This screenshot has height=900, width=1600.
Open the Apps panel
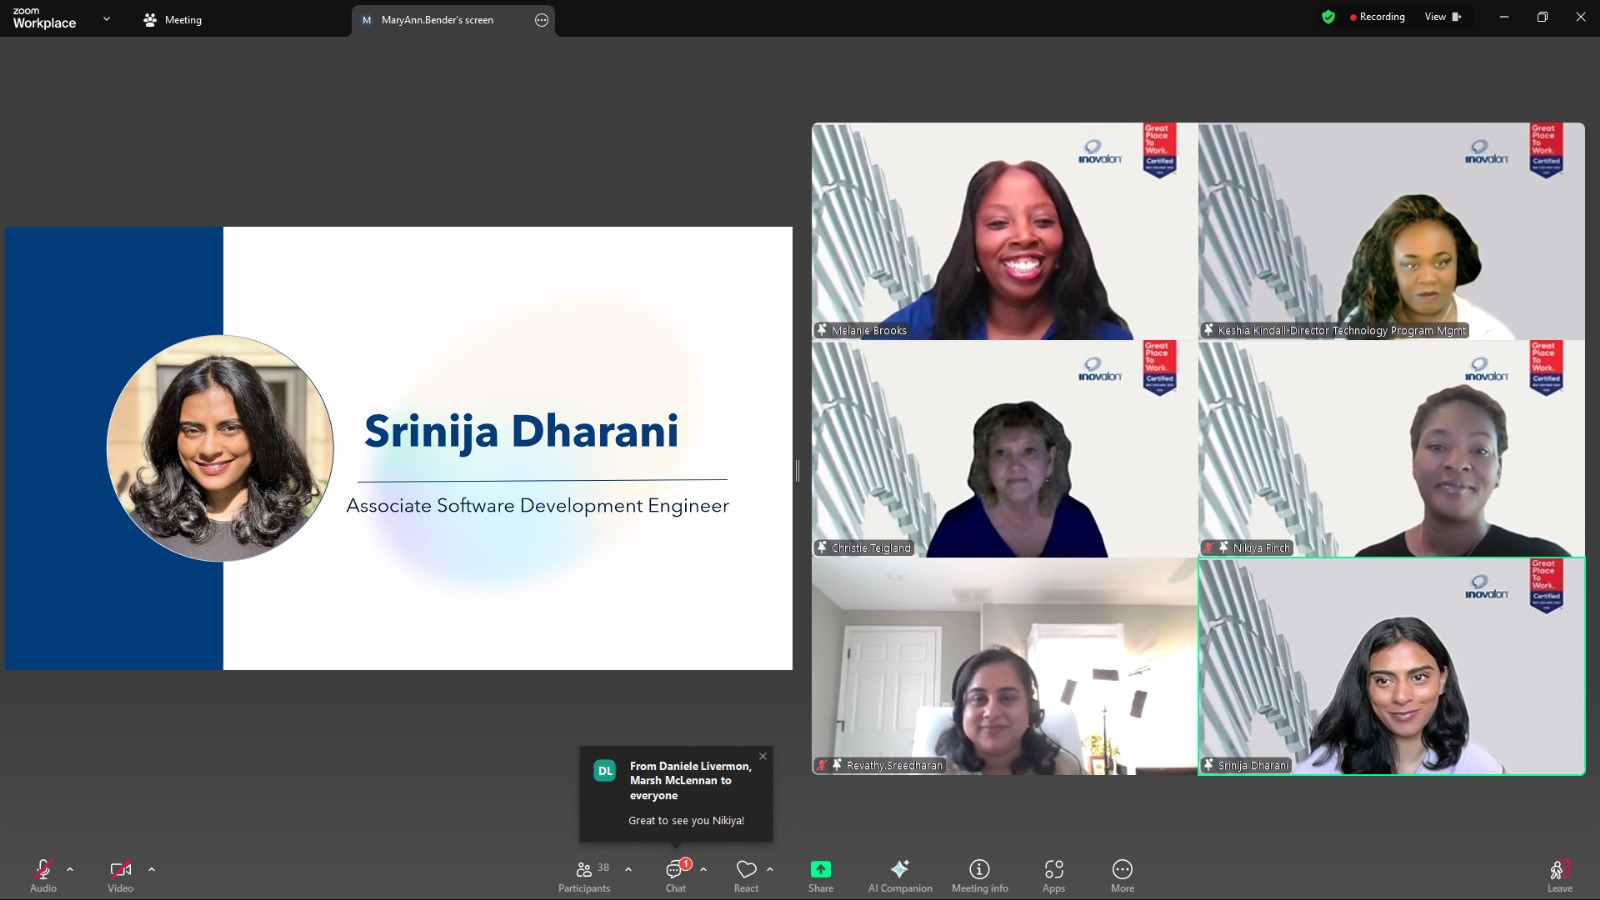pyautogui.click(x=1053, y=874)
